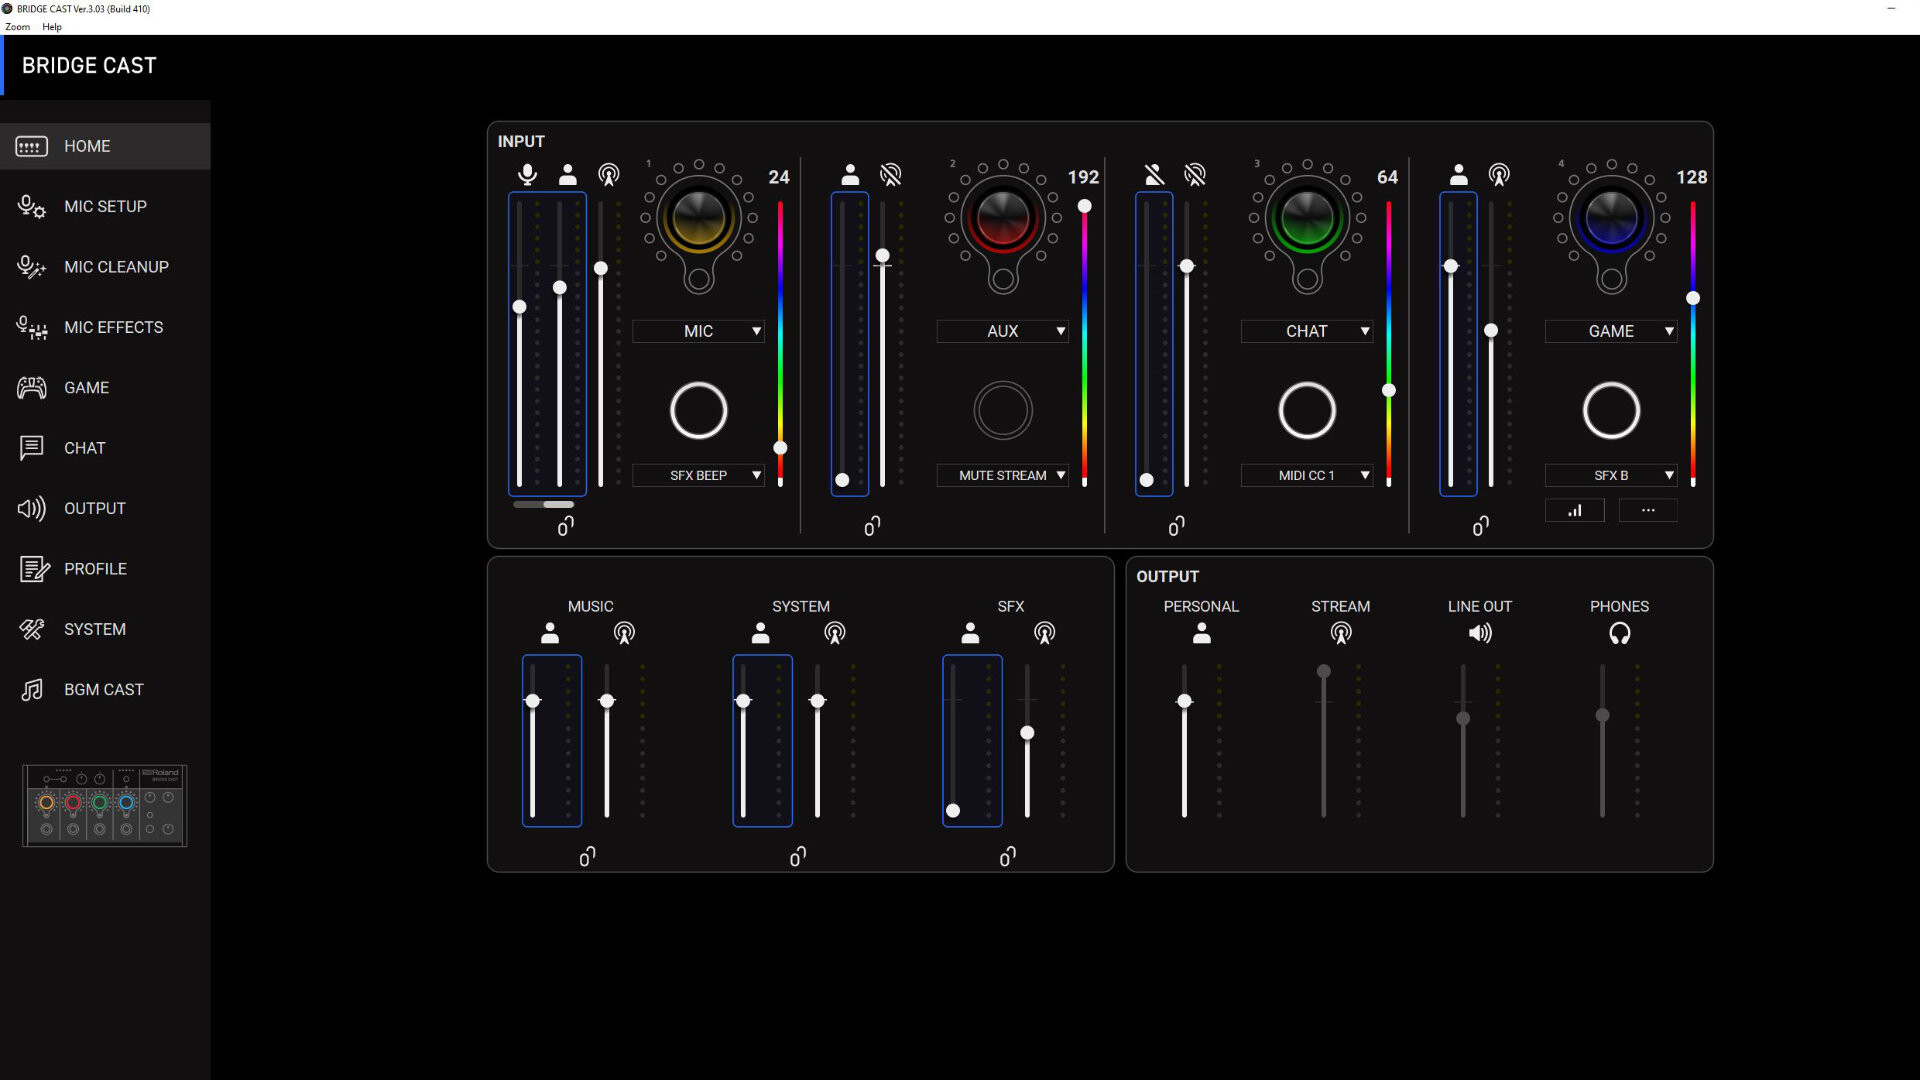This screenshot has height=1080, width=1920.
Task: Open the CHAT source dropdown
Action: point(1307,331)
